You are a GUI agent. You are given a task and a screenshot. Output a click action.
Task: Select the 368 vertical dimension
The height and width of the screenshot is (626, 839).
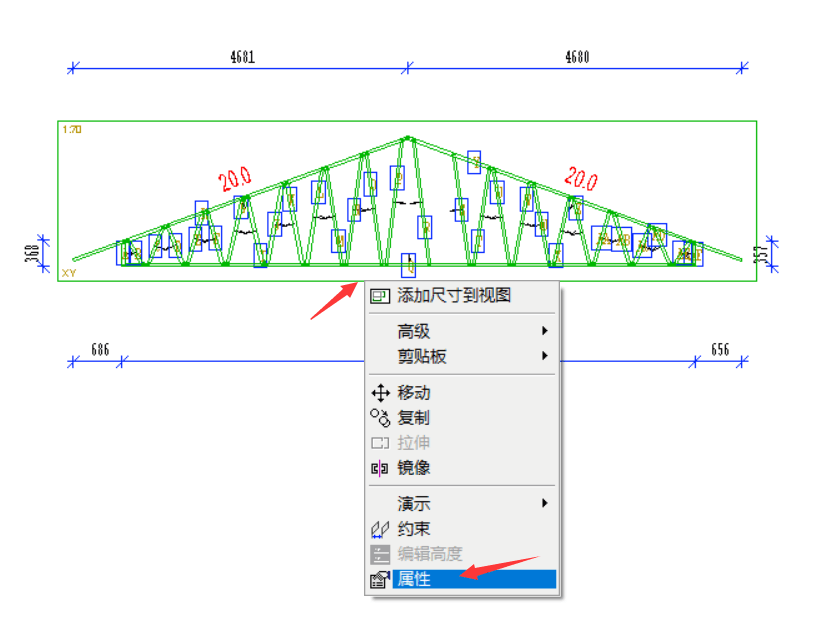pyautogui.click(x=32, y=254)
